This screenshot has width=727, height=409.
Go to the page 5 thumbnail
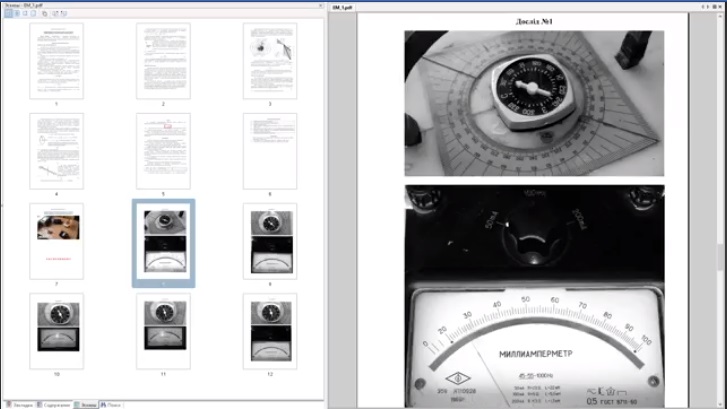tap(163, 150)
